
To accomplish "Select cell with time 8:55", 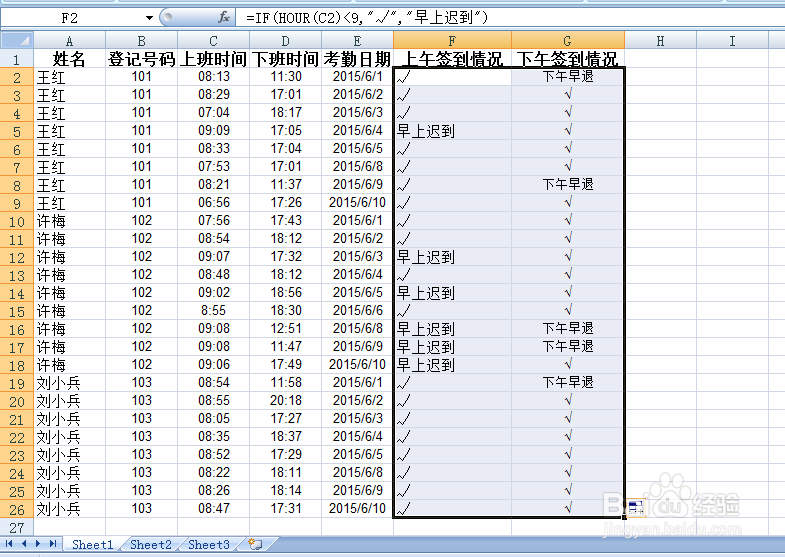I will (x=213, y=311).
